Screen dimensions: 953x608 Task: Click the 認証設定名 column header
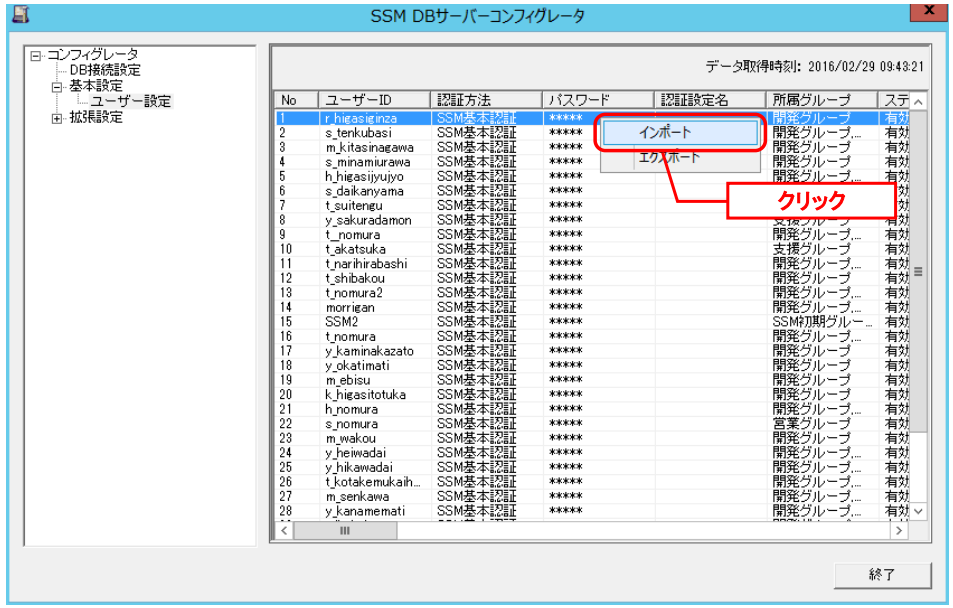coord(710,100)
